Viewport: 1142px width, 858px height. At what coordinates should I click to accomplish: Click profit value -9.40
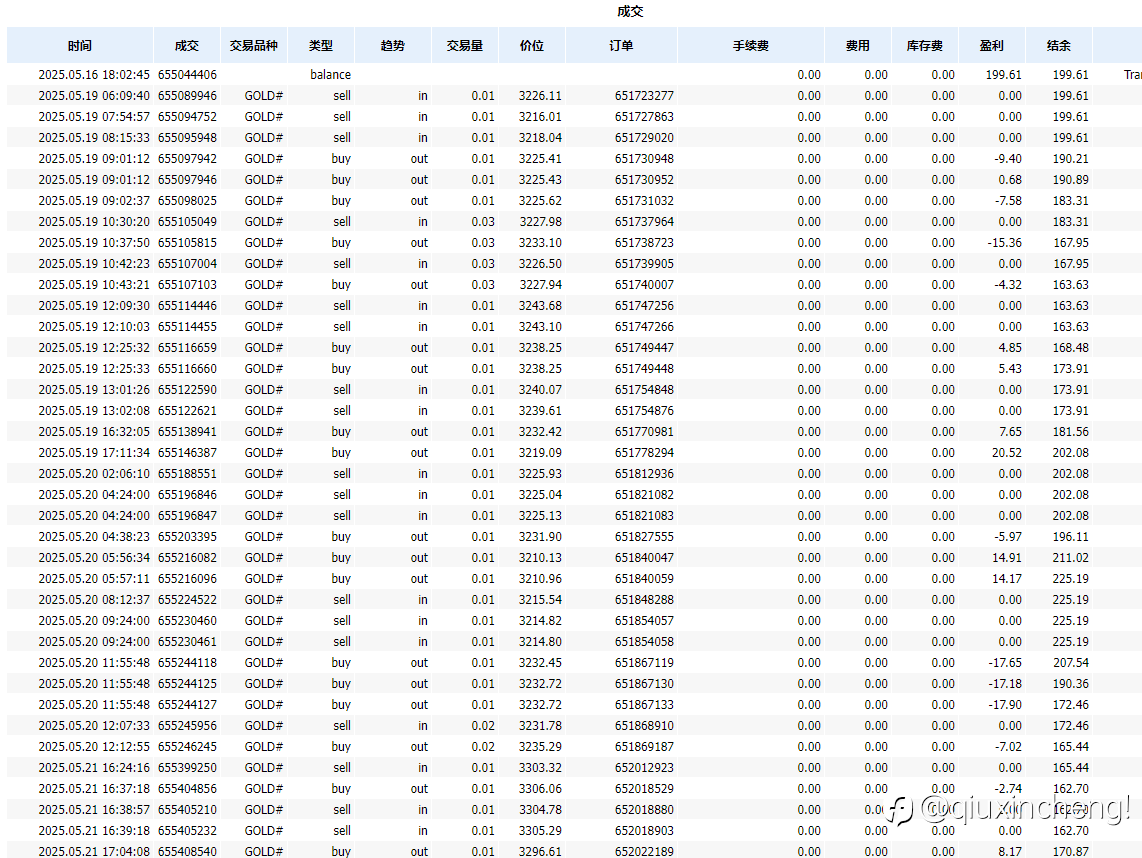[1008, 159]
